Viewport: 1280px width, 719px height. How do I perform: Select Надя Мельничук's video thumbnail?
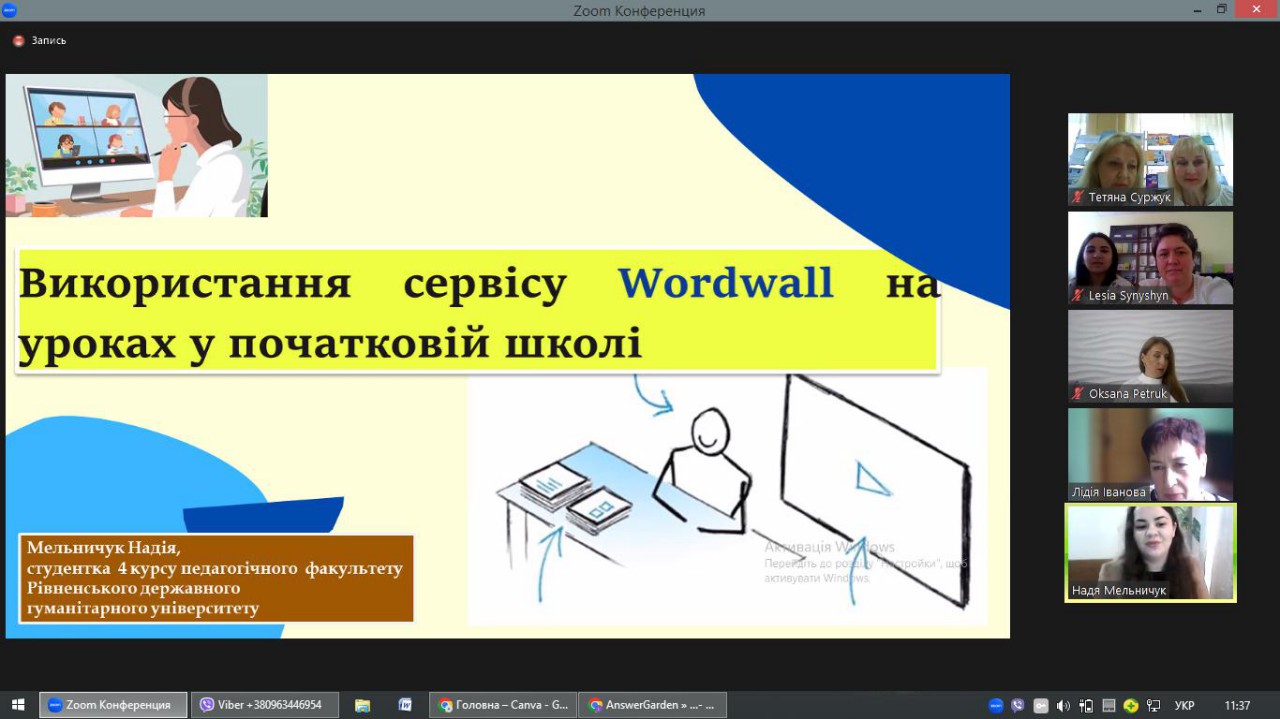(x=1150, y=552)
